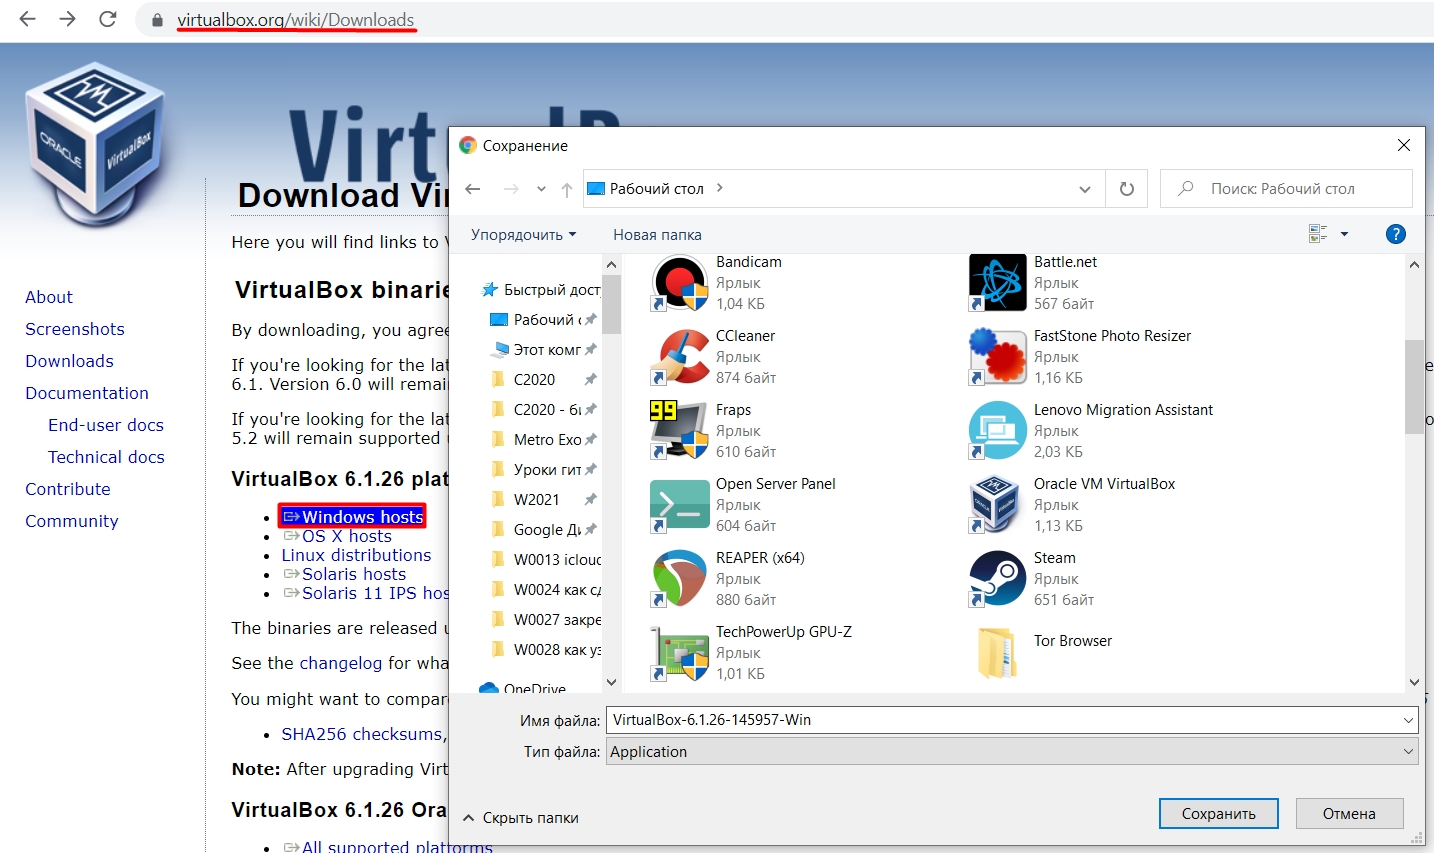Open About in site sidebar

(49, 297)
